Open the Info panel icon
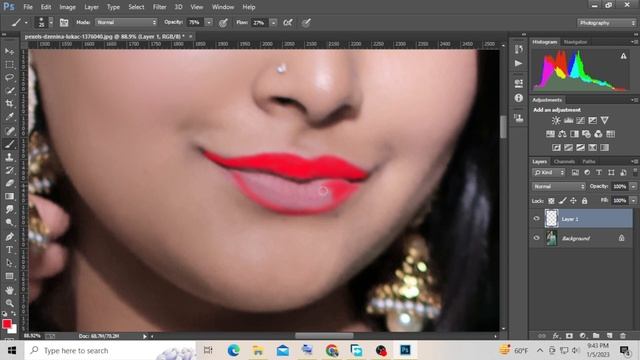Screen dimensions: 640x360 click(x=518, y=98)
